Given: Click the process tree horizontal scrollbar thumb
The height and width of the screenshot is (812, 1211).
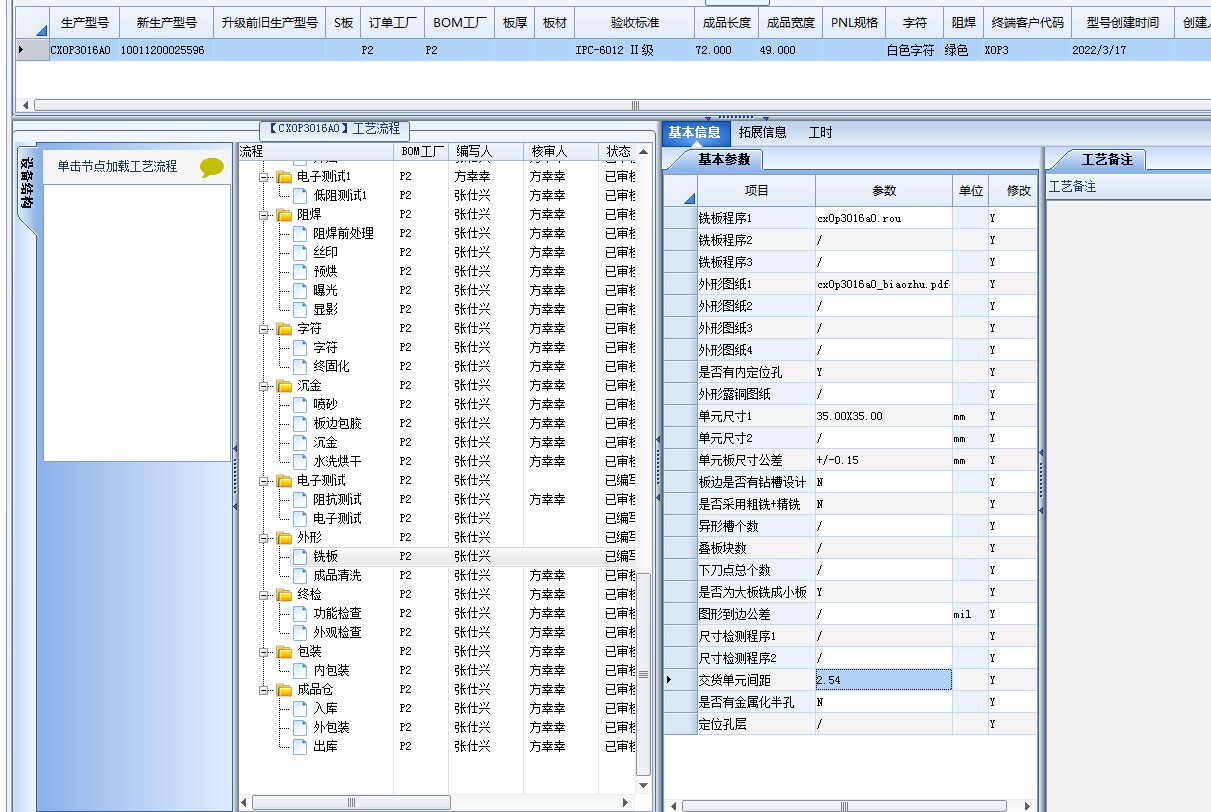Looking at the screenshot, I should pyautogui.click(x=350, y=802).
